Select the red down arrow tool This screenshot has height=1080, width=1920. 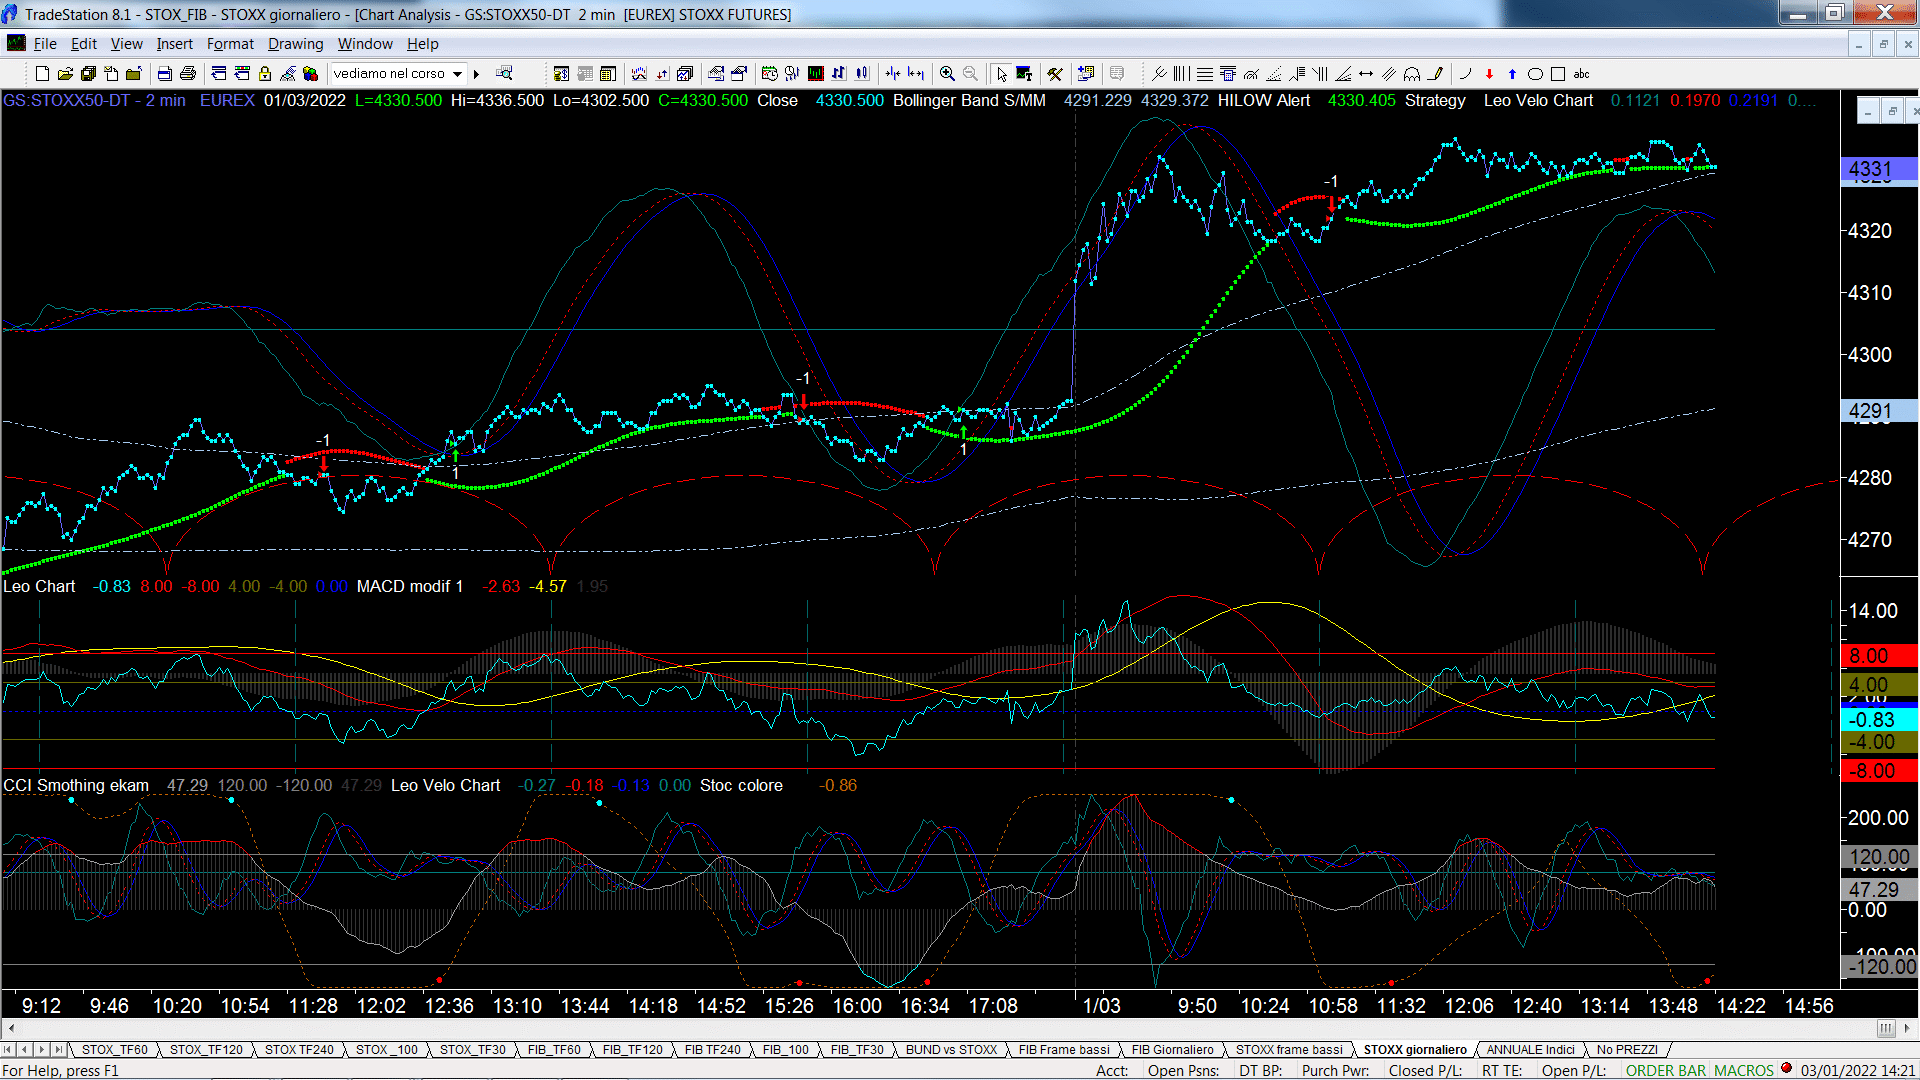pyautogui.click(x=1489, y=74)
